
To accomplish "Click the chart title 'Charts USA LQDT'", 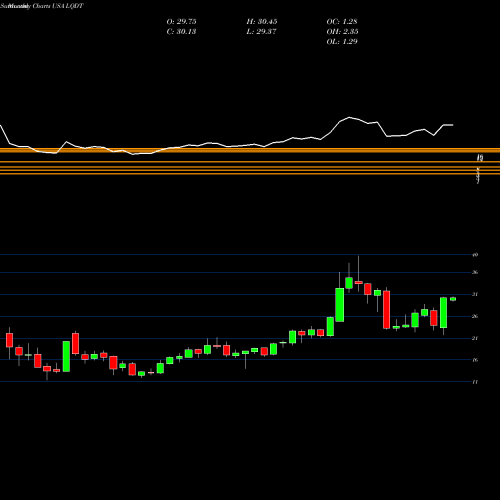I will (58, 6).
